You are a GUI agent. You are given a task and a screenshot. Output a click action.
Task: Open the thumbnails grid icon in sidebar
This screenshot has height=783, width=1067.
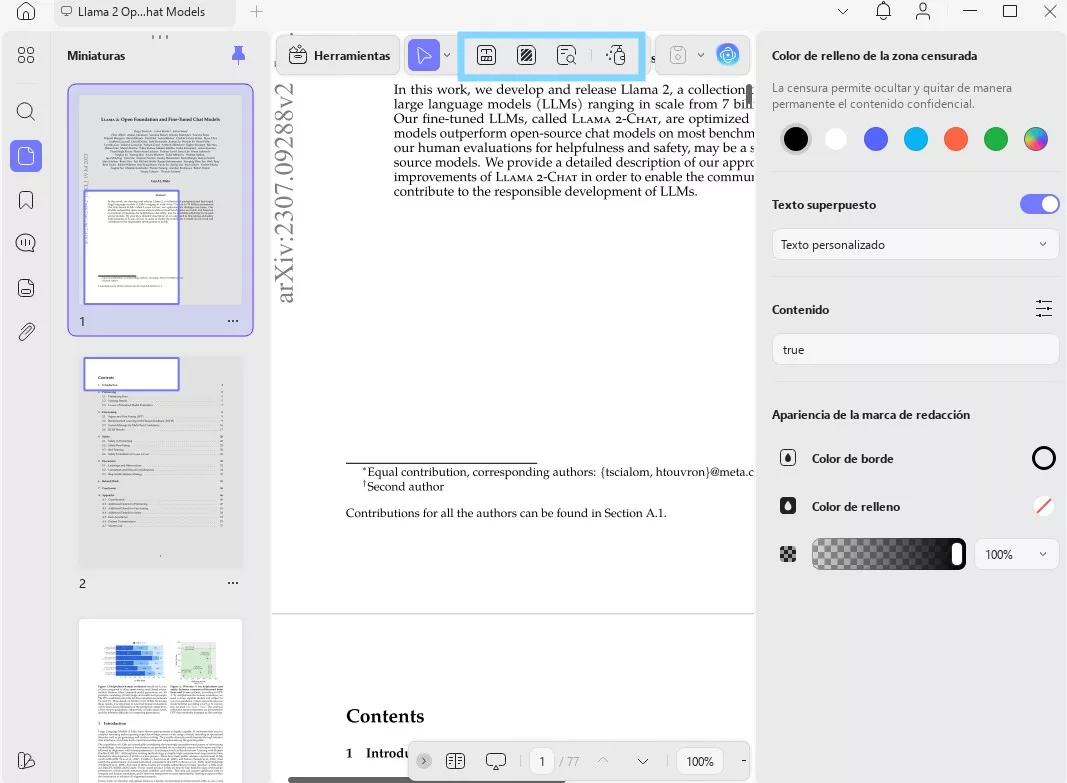tap(26, 55)
